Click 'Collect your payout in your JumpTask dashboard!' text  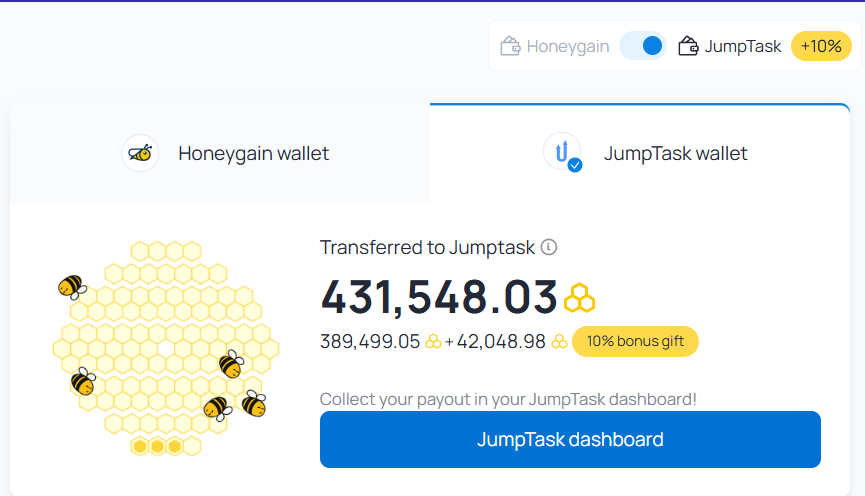click(508, 399)
